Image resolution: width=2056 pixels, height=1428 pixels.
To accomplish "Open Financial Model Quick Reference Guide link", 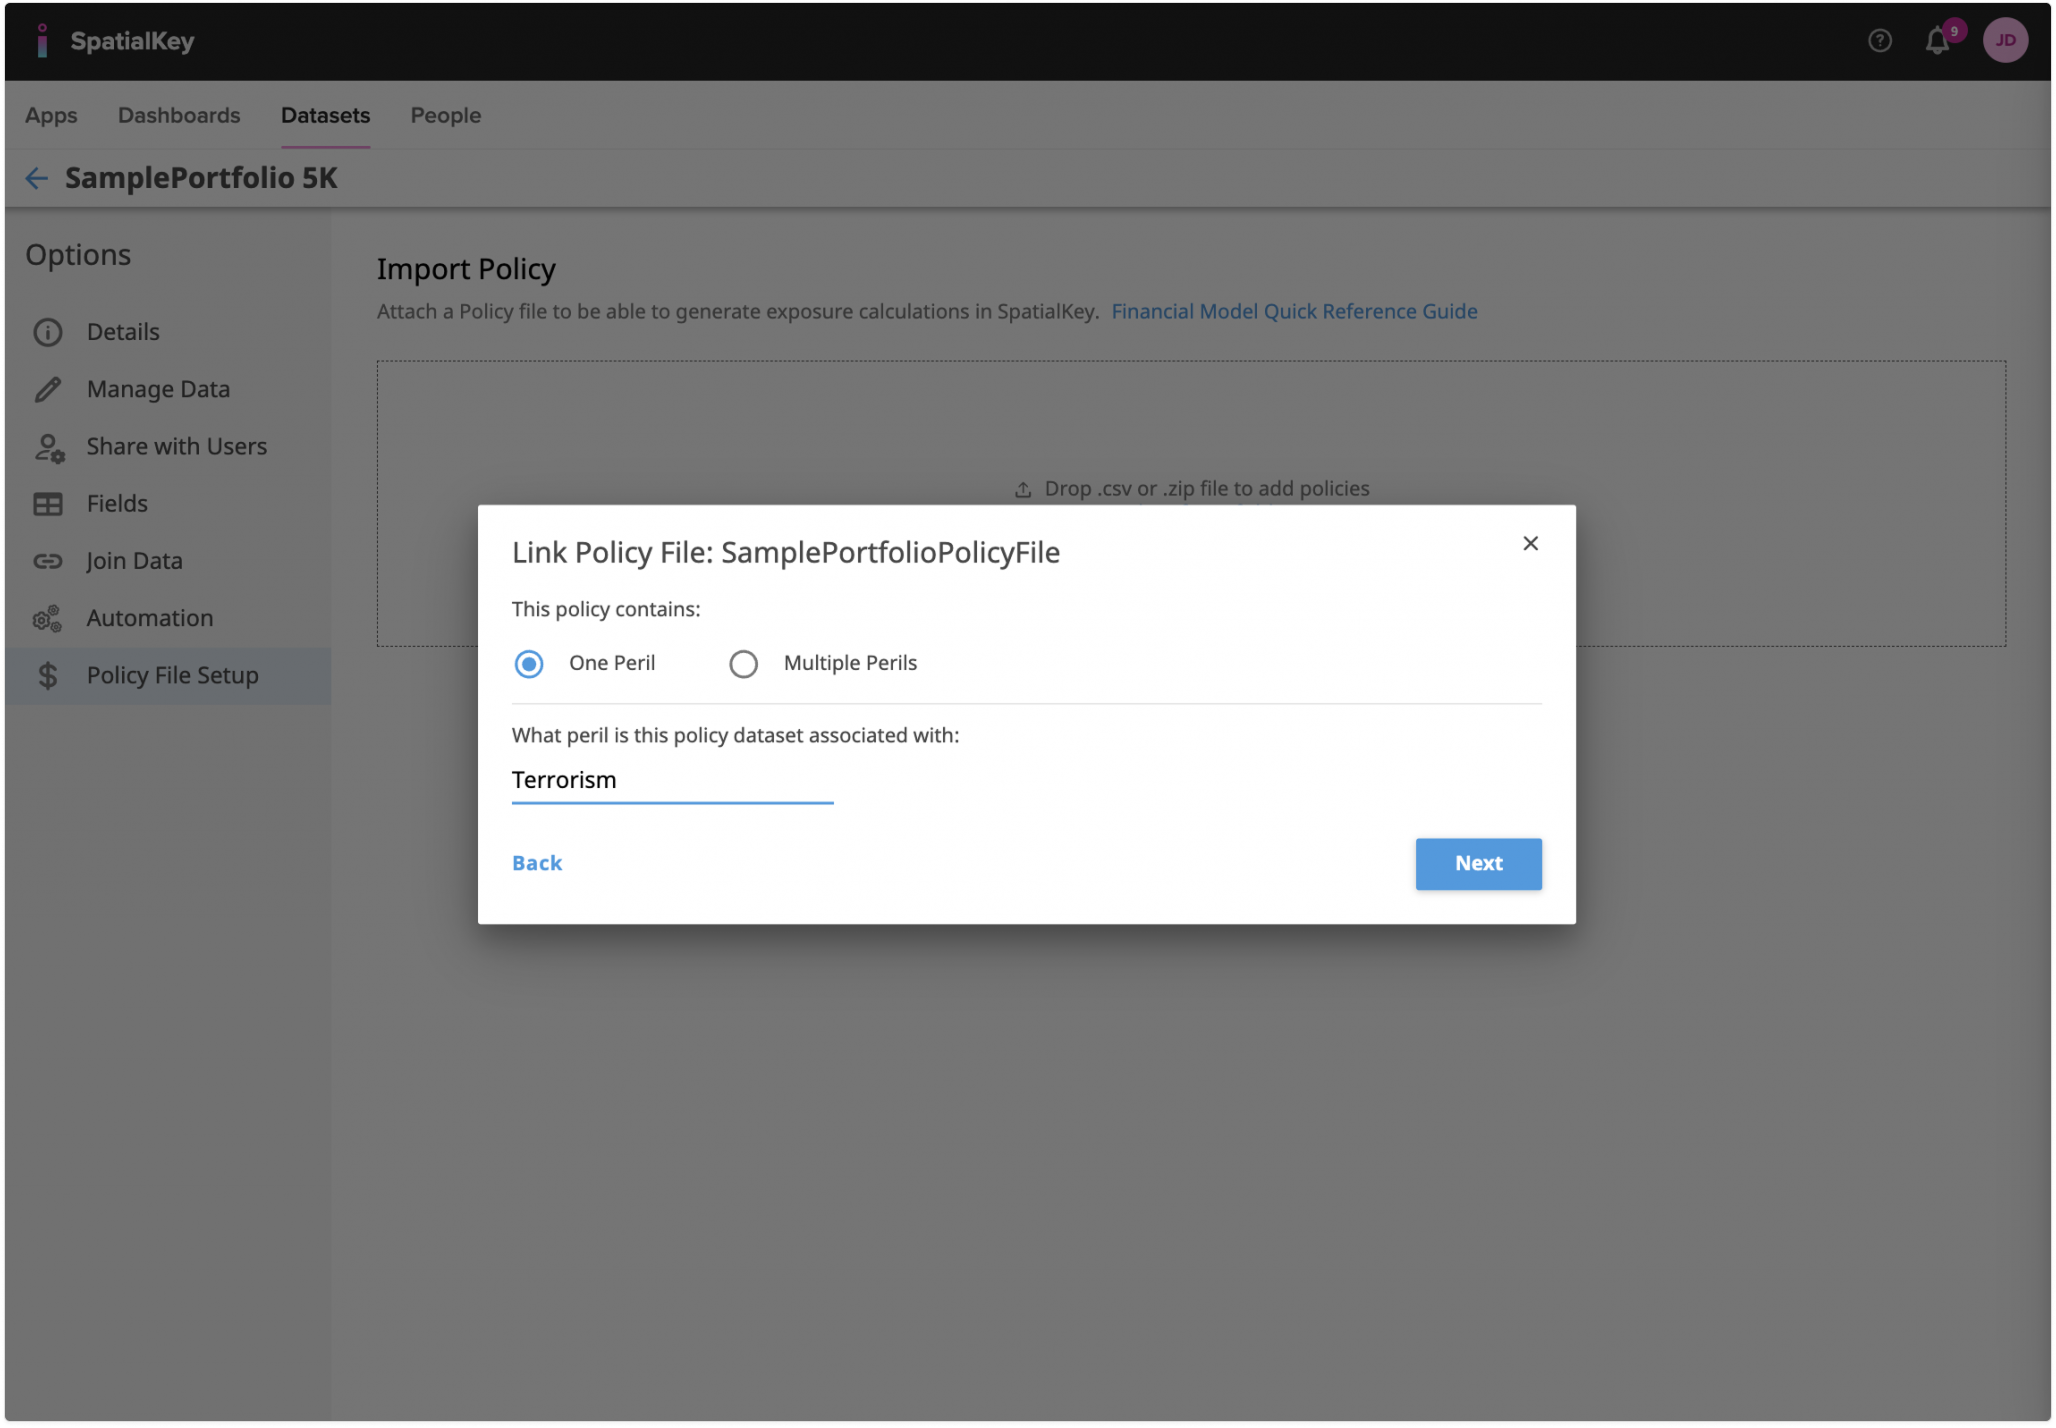I will pyautogui.click(x=1293, y=312).
